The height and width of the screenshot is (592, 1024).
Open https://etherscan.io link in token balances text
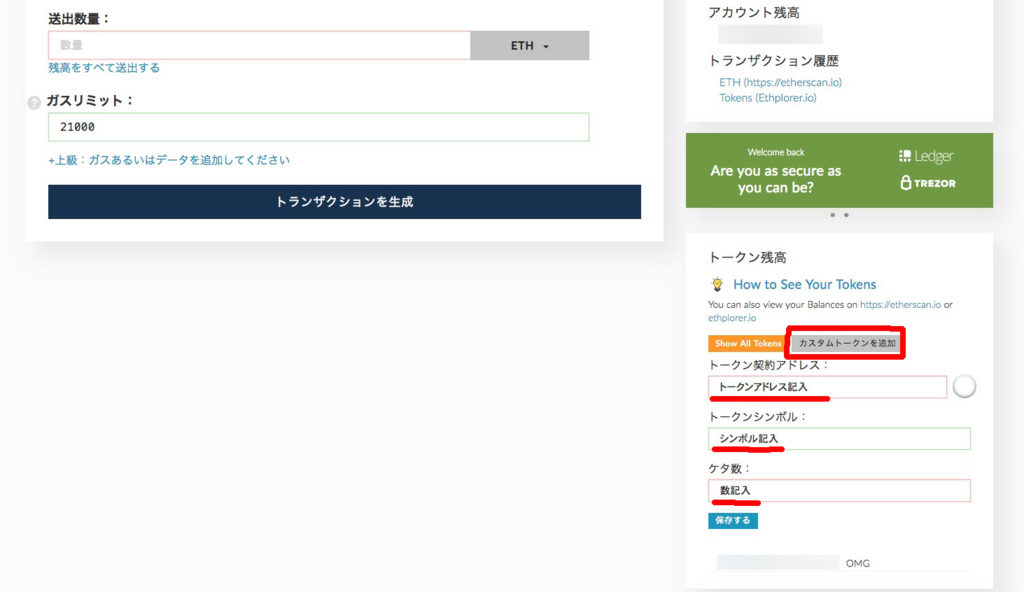pyautogui.click(x=901, y=304)
